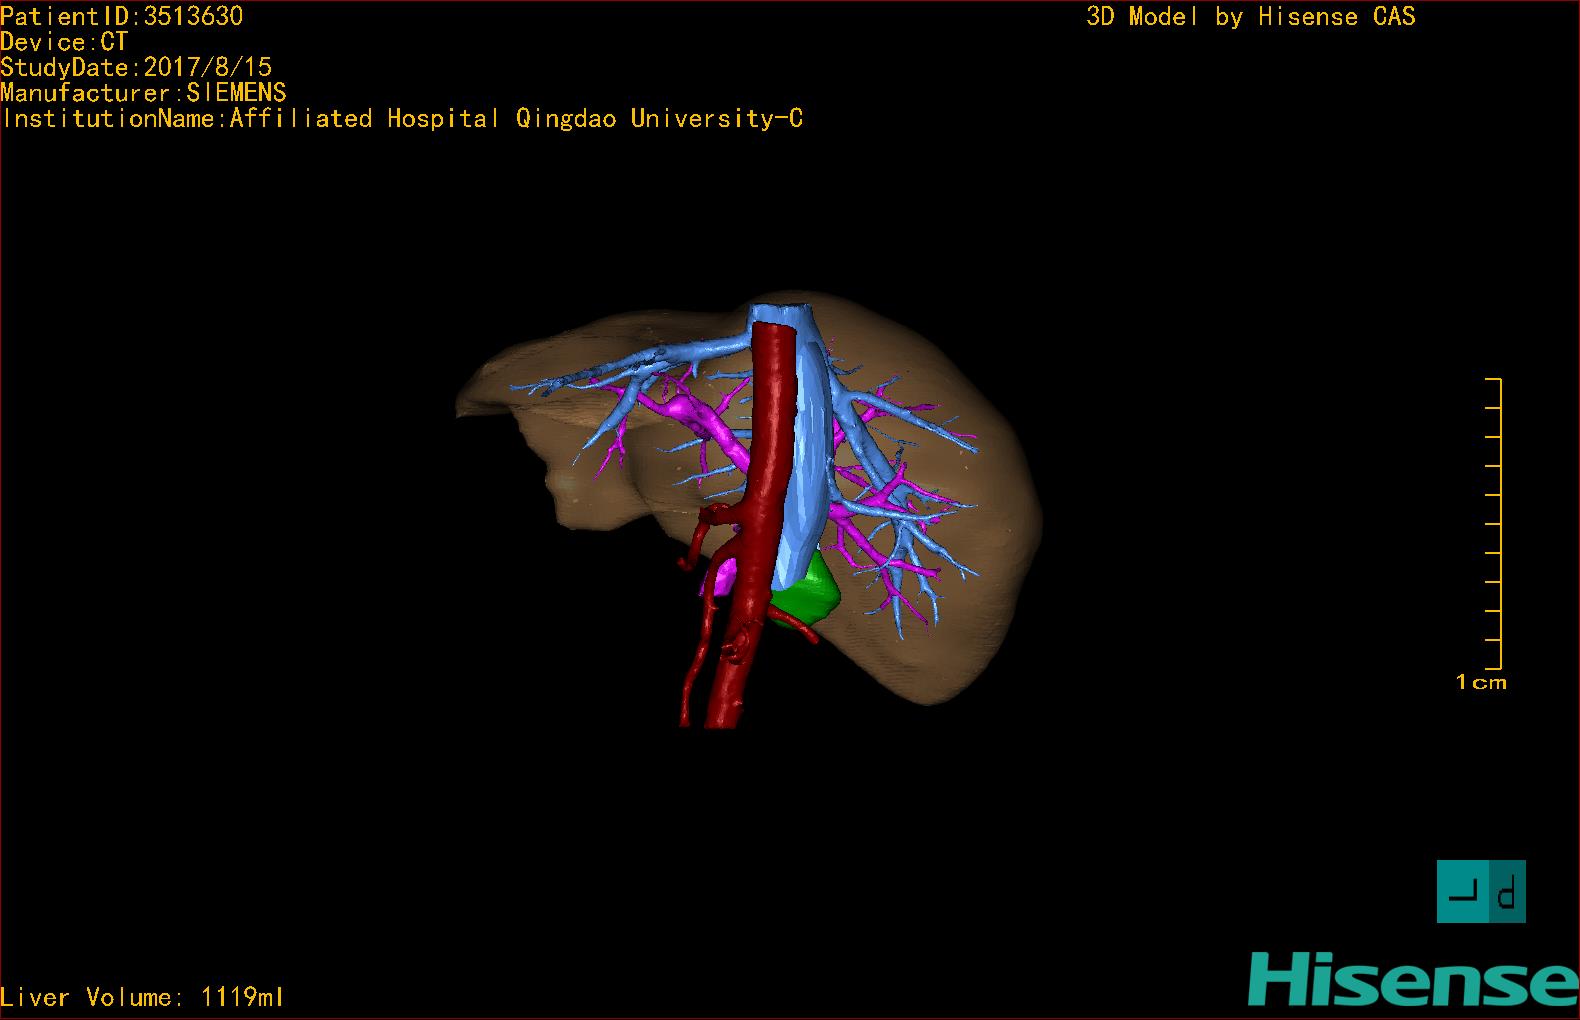Click the orientation cube indicator
1580x1020 pixels.
pyautogui.click(x=1481, y=891)
